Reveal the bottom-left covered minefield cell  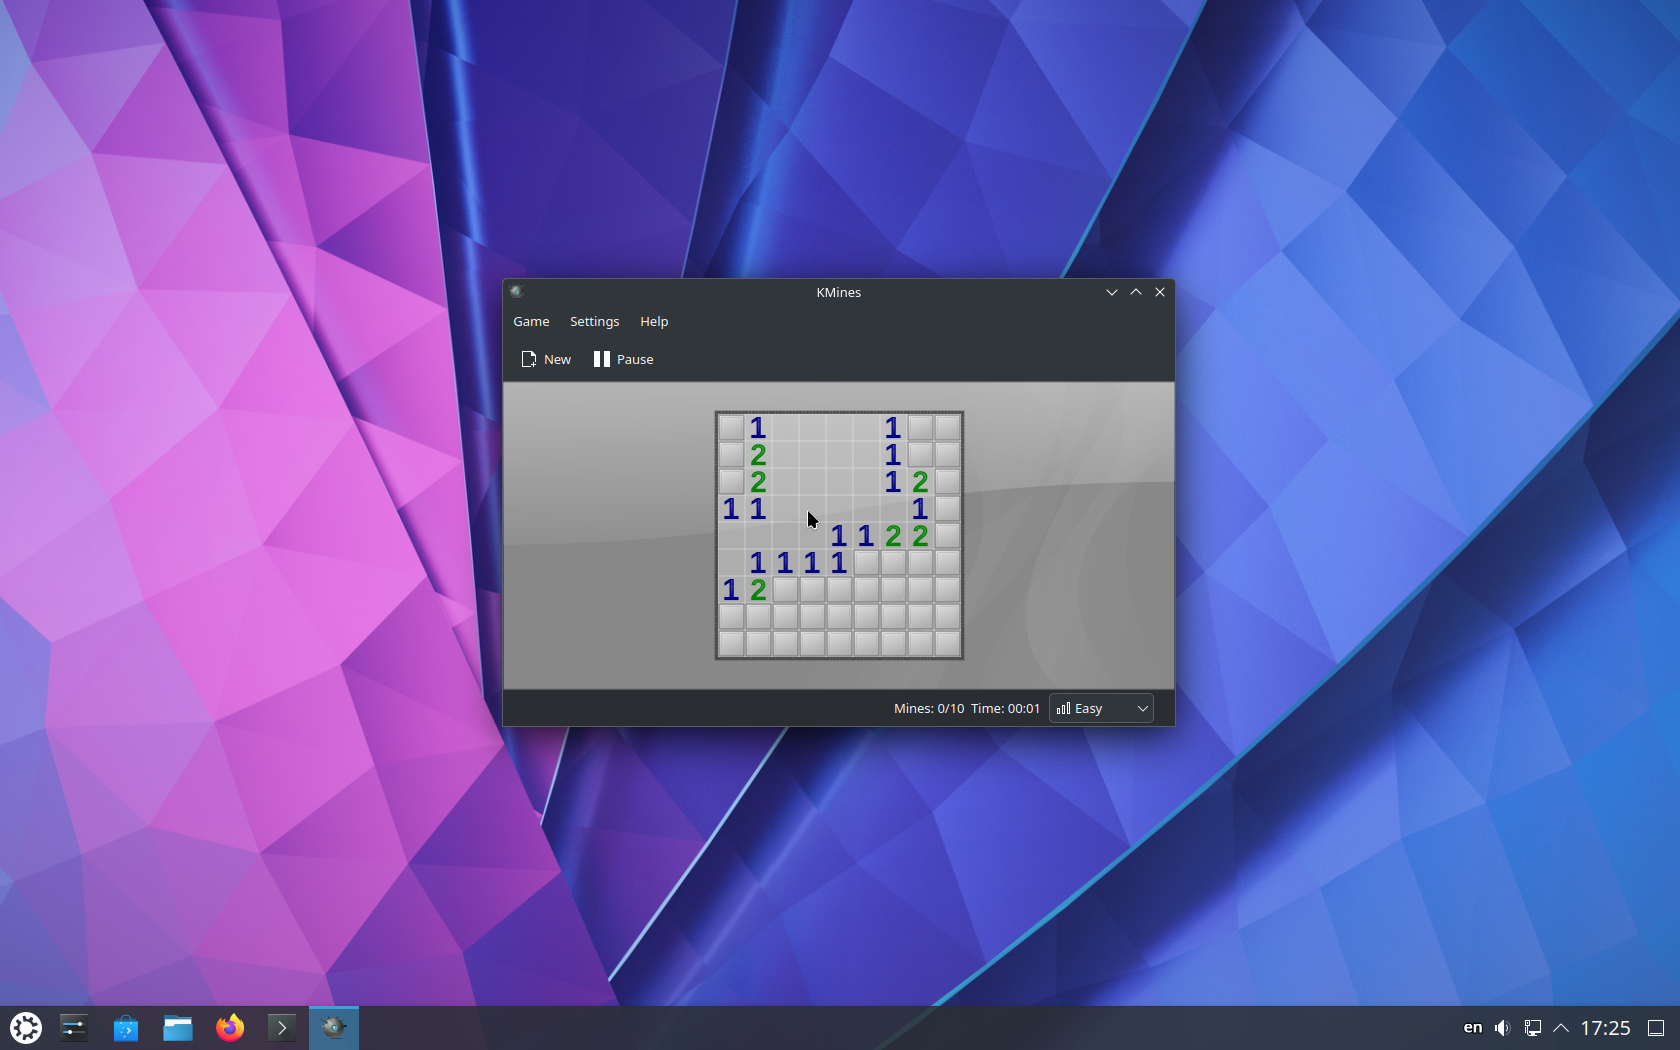(731, 643)
